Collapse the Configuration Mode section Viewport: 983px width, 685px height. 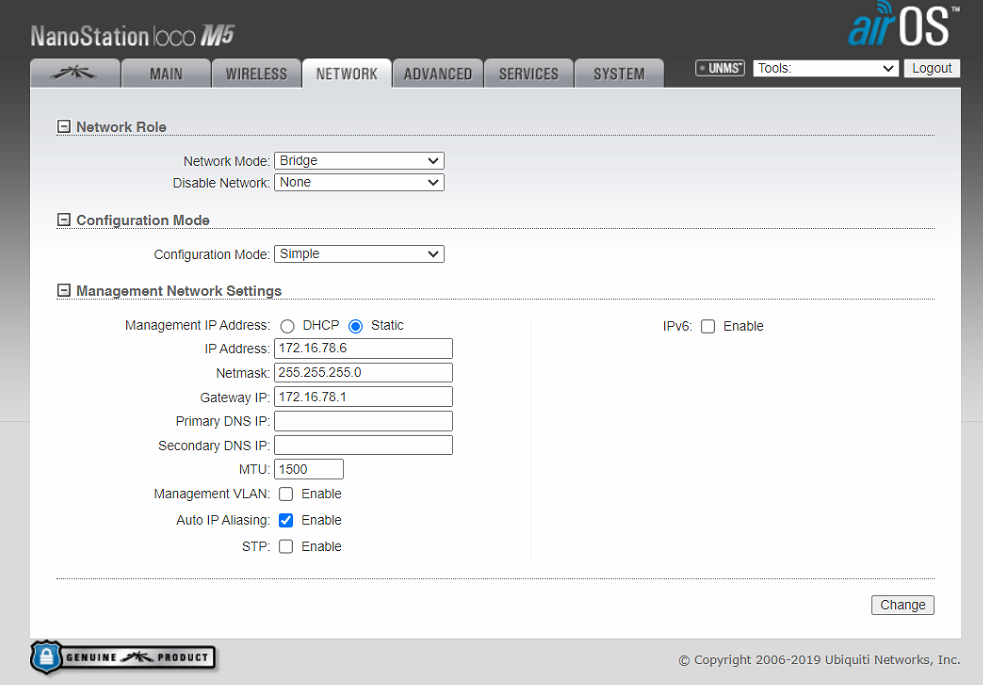(x=63, y=220)
